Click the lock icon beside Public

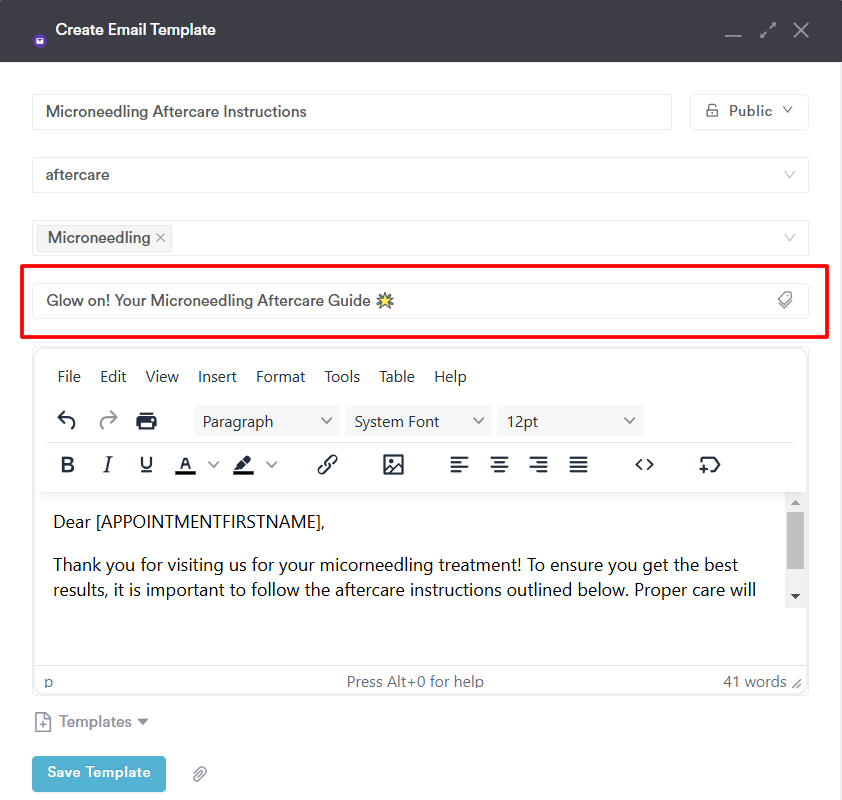tap(712, 111)
